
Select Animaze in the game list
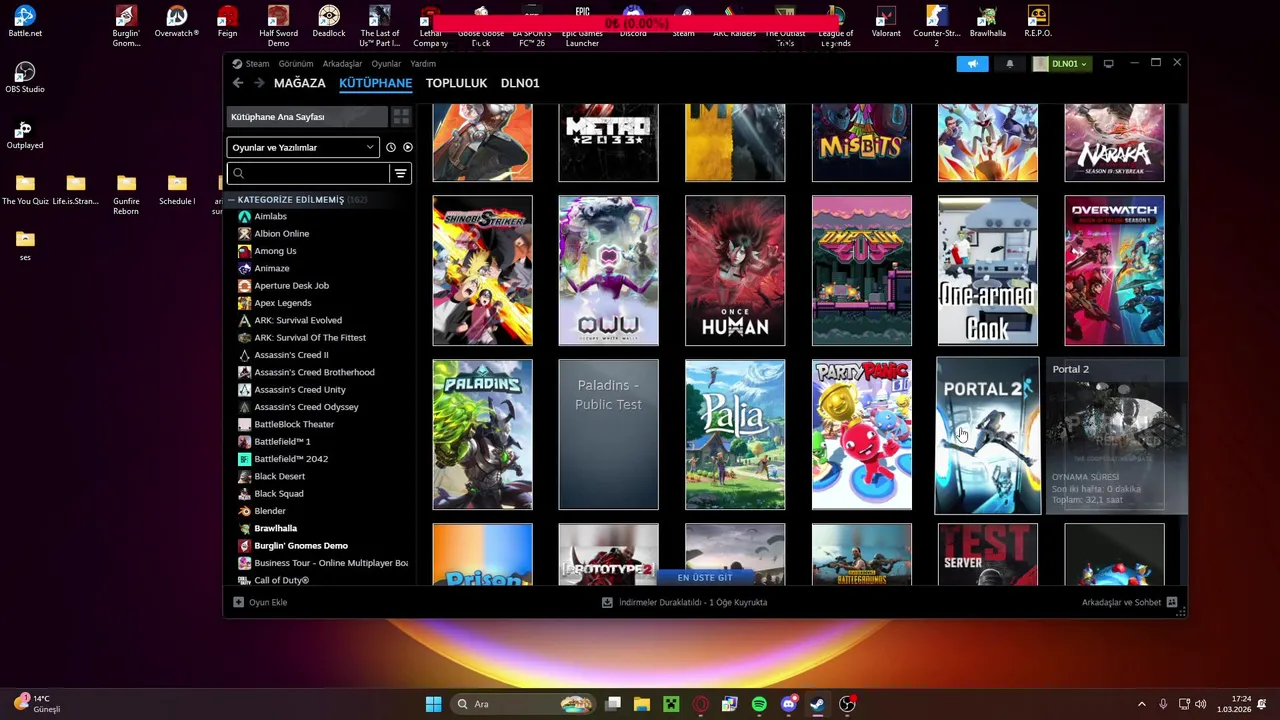[x=271, y=268]
